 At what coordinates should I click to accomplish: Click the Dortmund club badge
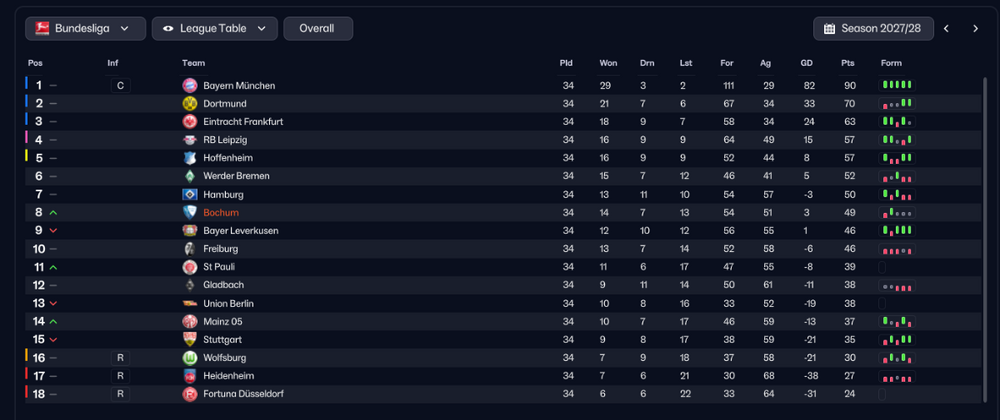click(x=190, y=103)
